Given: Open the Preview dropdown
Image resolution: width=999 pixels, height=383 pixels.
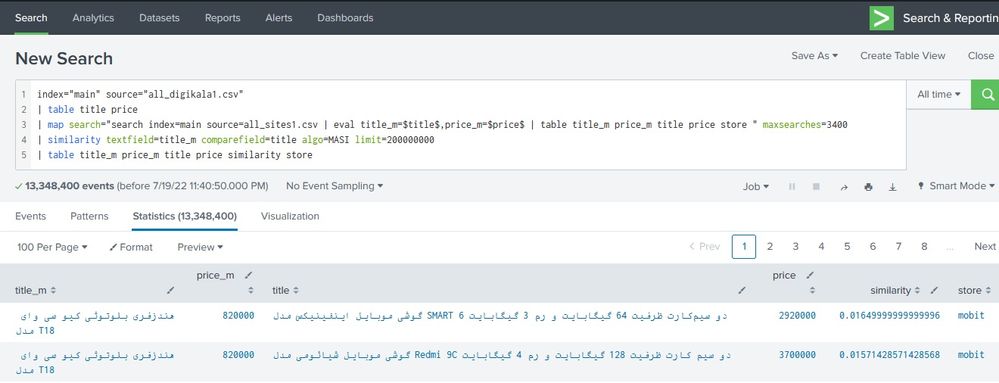Looking at the screenshot, I should [x=200, y=247].
